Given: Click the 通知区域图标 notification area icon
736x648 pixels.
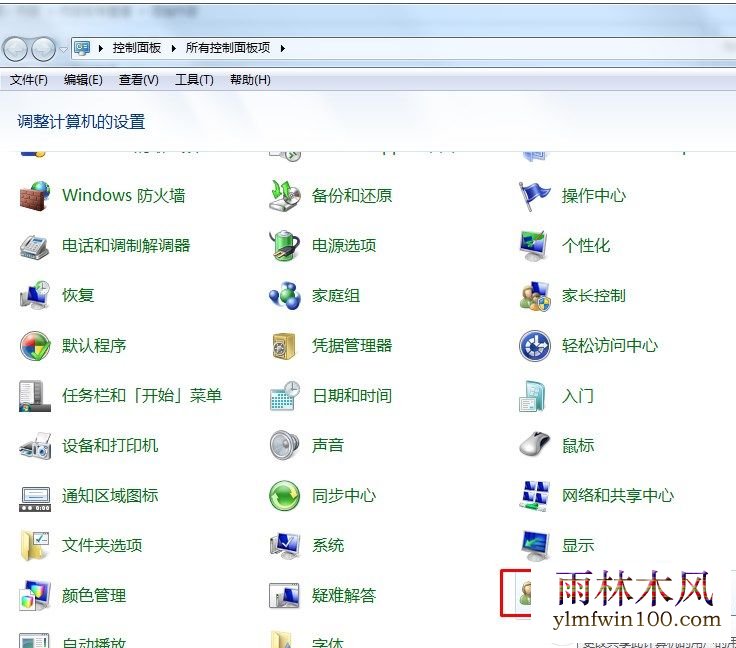Looking at the screenshot, I should click(x=35, y=499).
